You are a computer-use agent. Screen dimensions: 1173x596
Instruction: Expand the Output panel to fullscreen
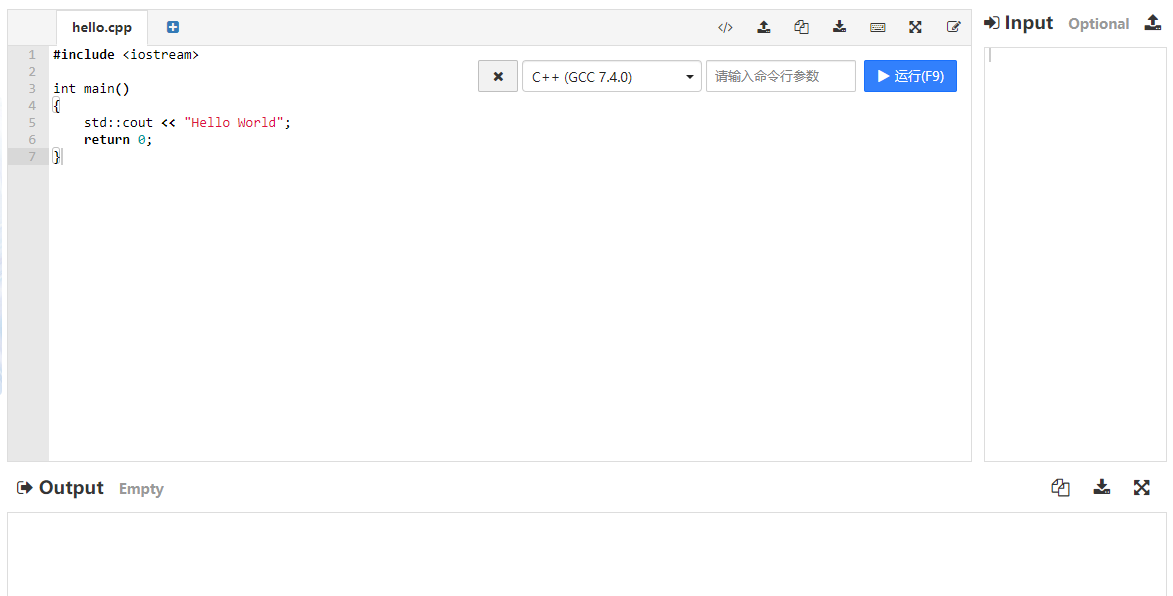tap(1141, 488)
